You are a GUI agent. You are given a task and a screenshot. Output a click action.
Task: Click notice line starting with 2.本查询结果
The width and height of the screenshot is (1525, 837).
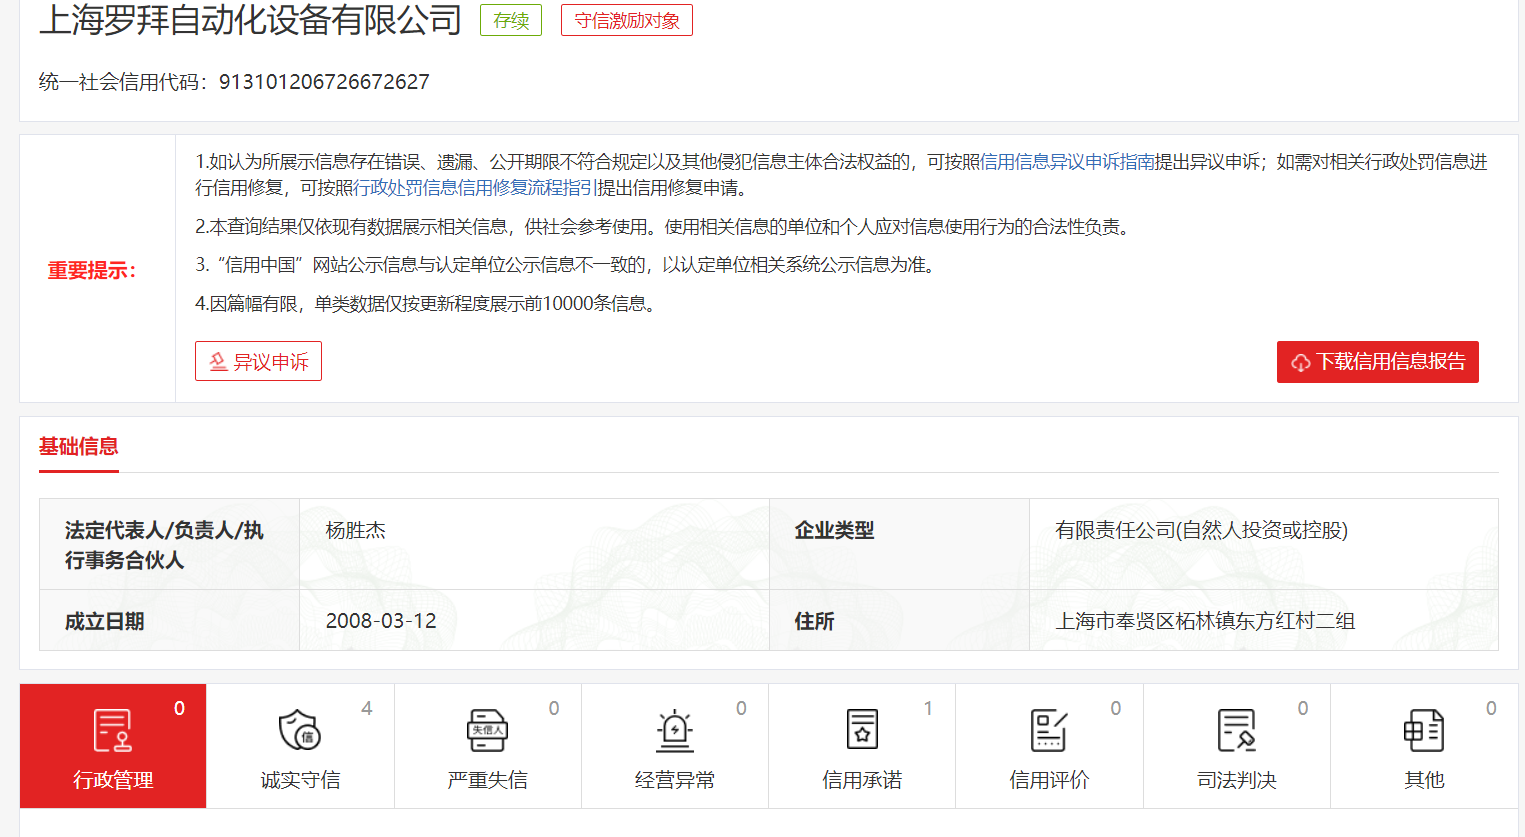tap(665, 227)
